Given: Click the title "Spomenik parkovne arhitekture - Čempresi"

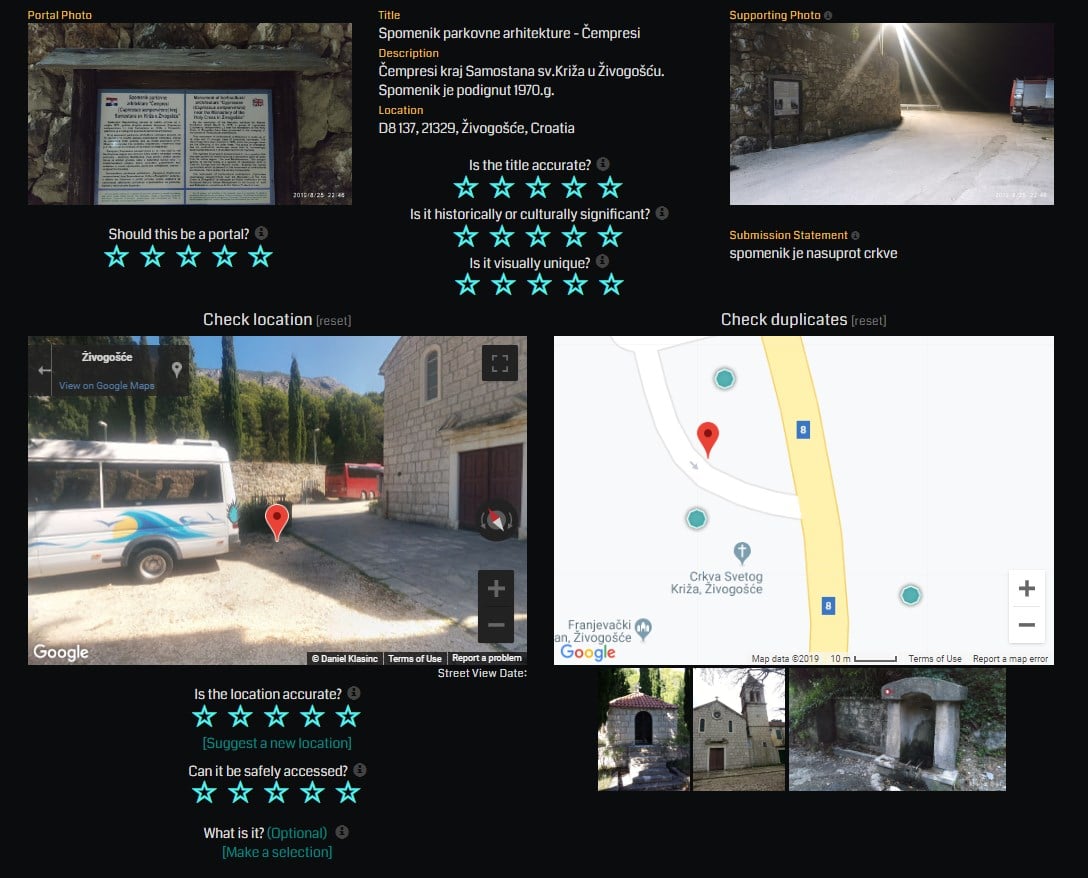Looking at the screenshot, I should pyautogui.click(x=509, y=33).
